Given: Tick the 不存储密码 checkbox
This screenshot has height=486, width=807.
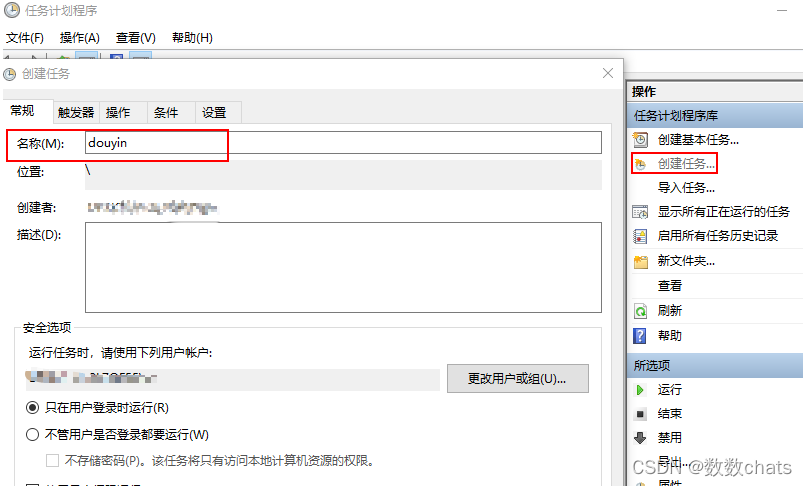Looking at the screenshot, I should 52,460.
